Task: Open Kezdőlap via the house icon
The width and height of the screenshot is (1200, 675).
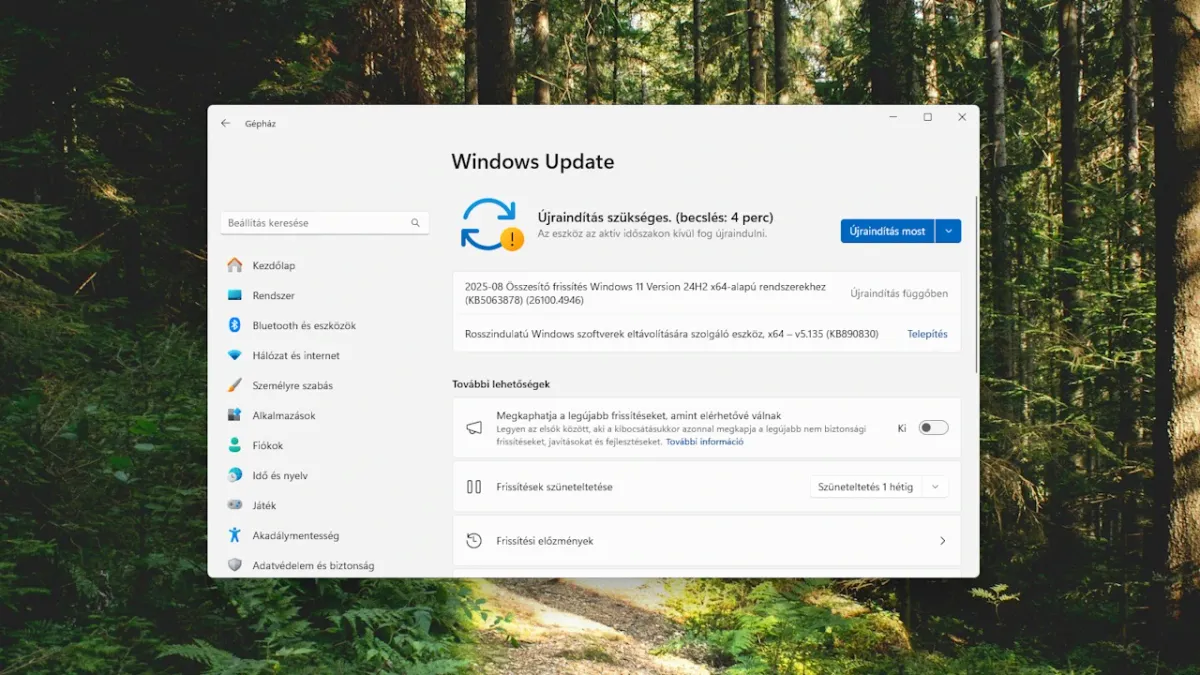Action: point(235,266)
